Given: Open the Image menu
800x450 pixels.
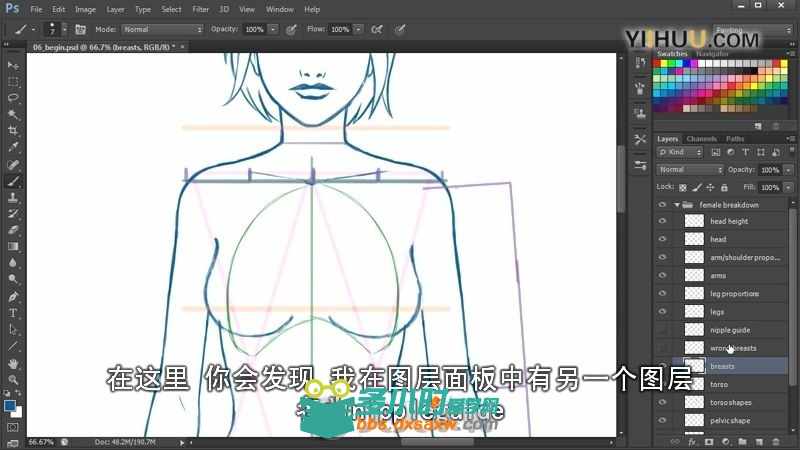Looking at the screenshot, I should [x=85, y=9].
